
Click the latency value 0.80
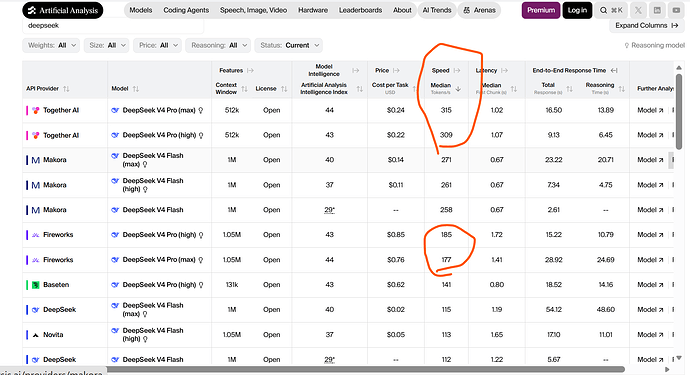[497, 285]
